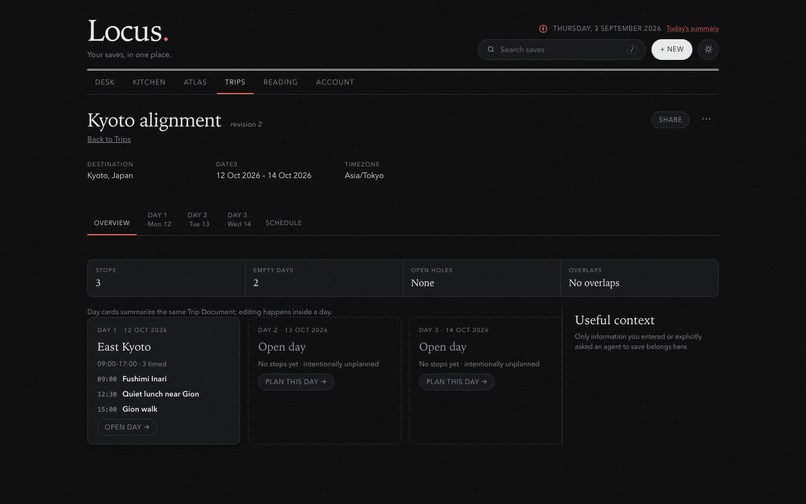Screen dimensions: 806x504
Task: Click the Kyoto alignment trip title
Action: point(154,120)
